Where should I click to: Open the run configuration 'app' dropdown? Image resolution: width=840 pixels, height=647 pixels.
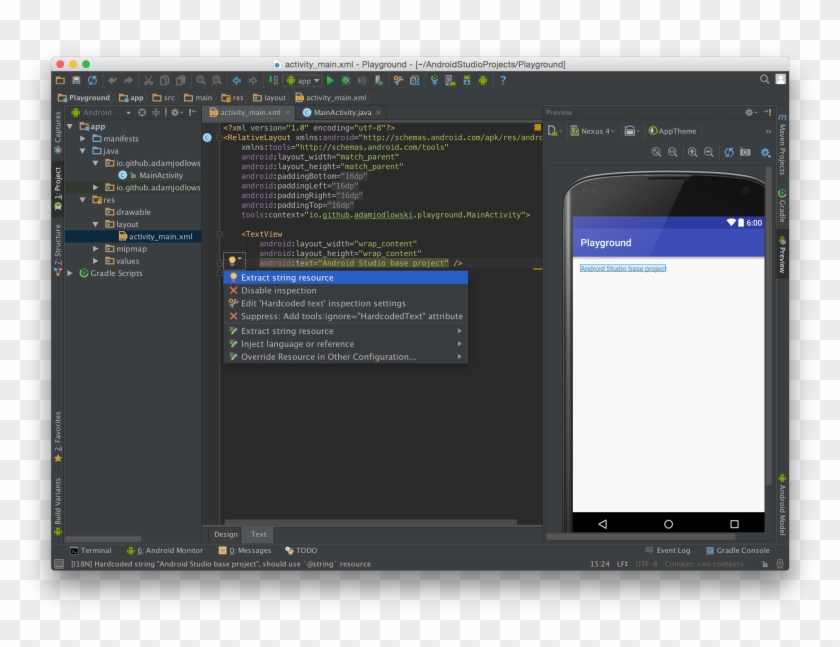pos(303,80)
